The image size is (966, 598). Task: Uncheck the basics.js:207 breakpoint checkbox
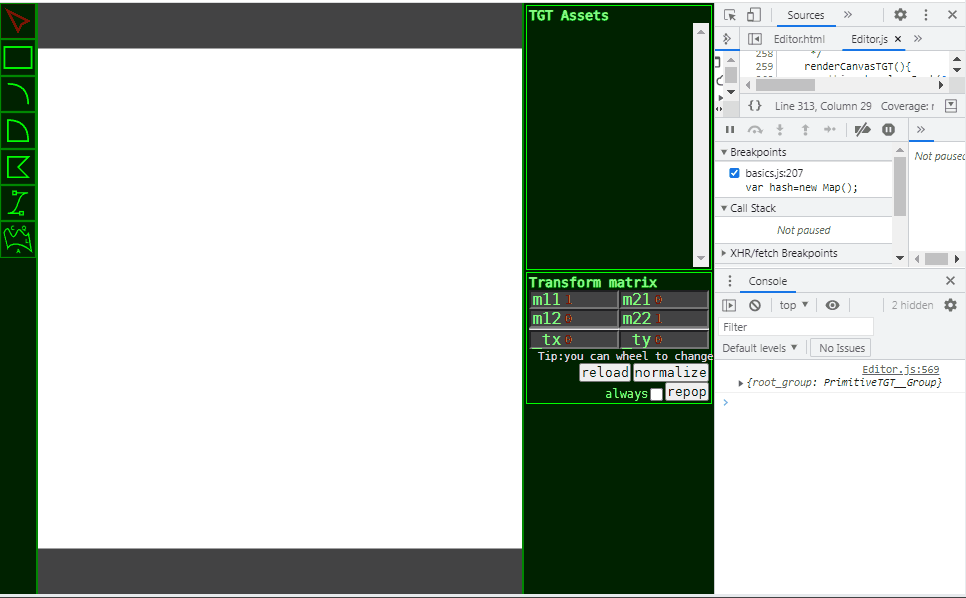(734, 173)
